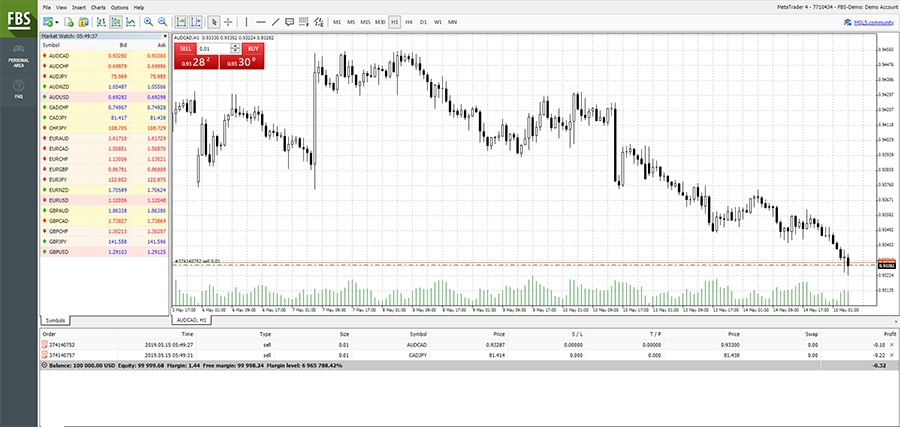This screenshot has width=900, height=427.
Task: Switch chart to candlestick display
Action: (x=115, y=21)
